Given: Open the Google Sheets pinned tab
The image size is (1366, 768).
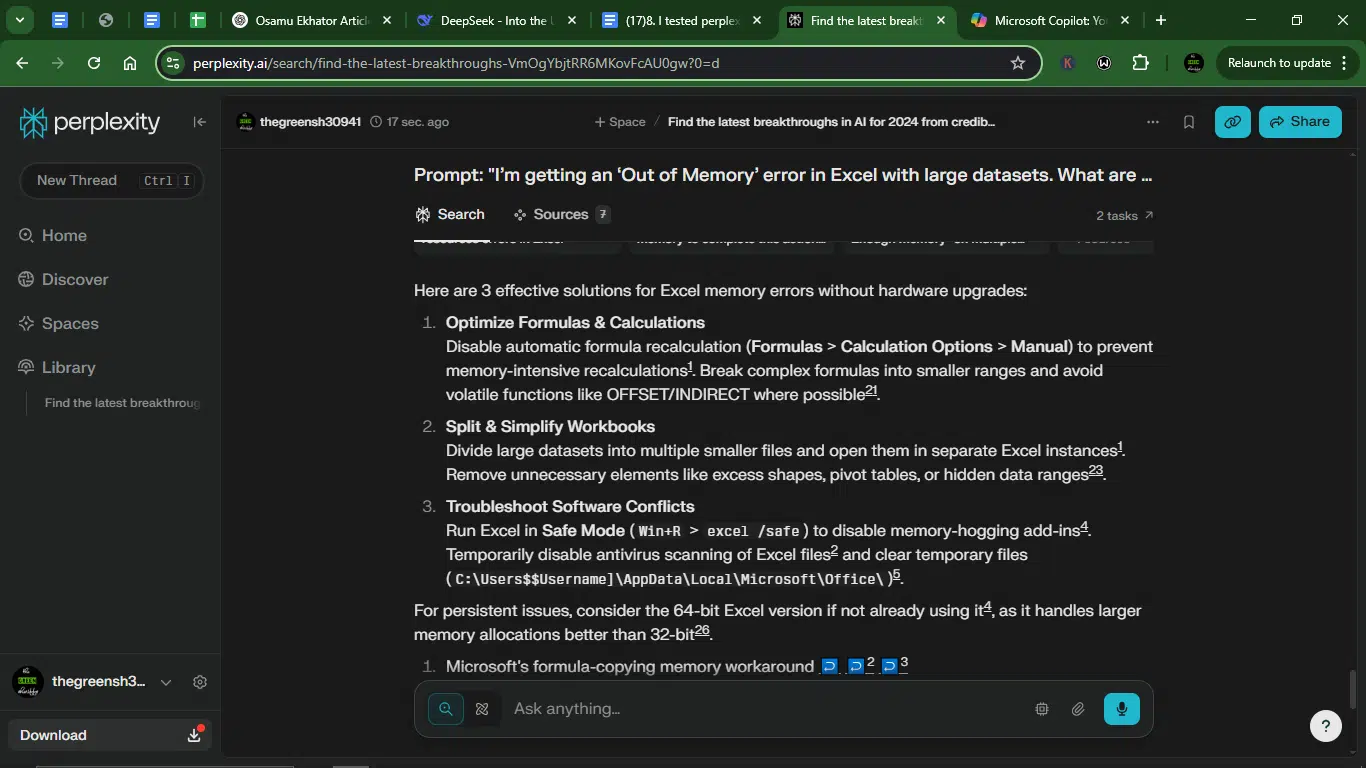Looking at the screenshot, I should click(x=197, y=20).
